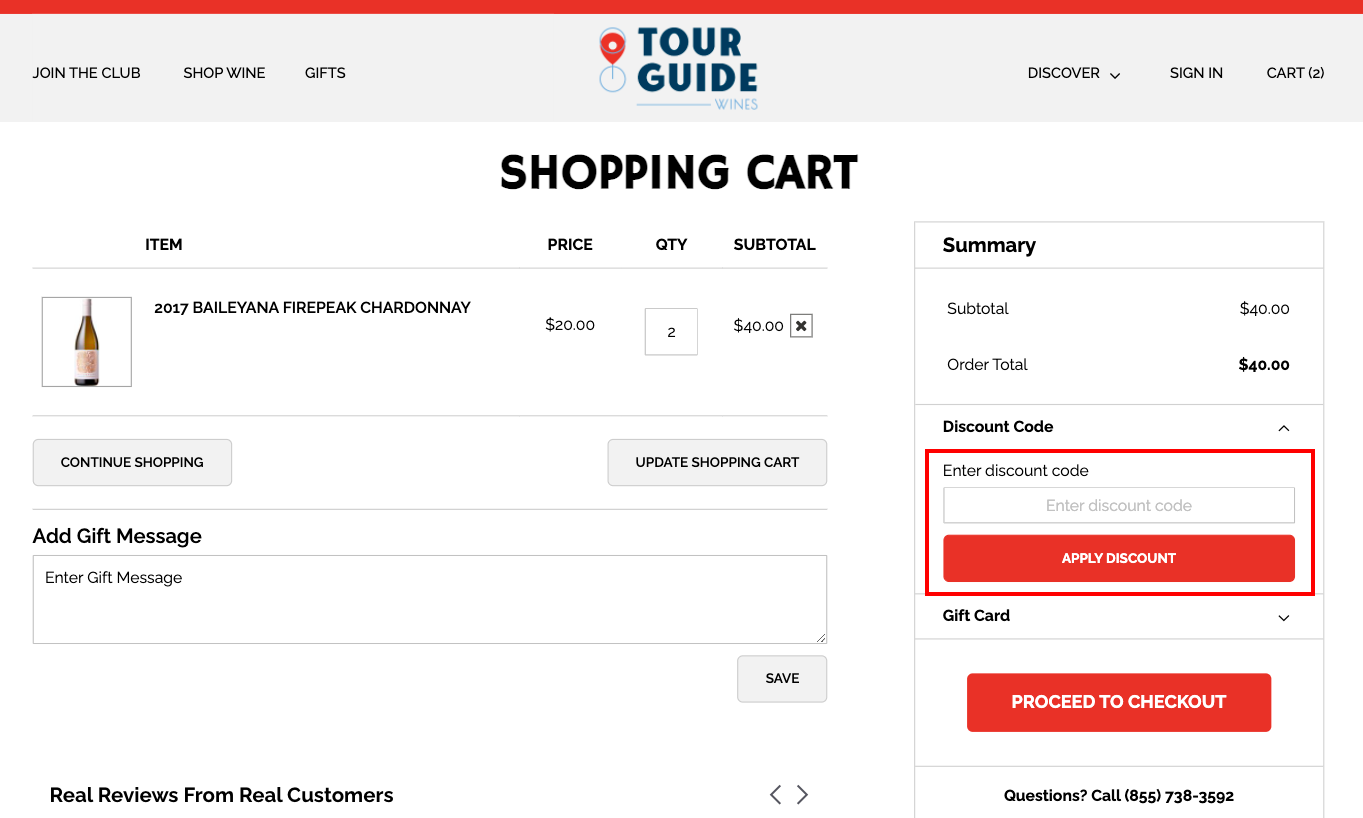Click the Sign In link
1363x818 pixels.
1196,73
